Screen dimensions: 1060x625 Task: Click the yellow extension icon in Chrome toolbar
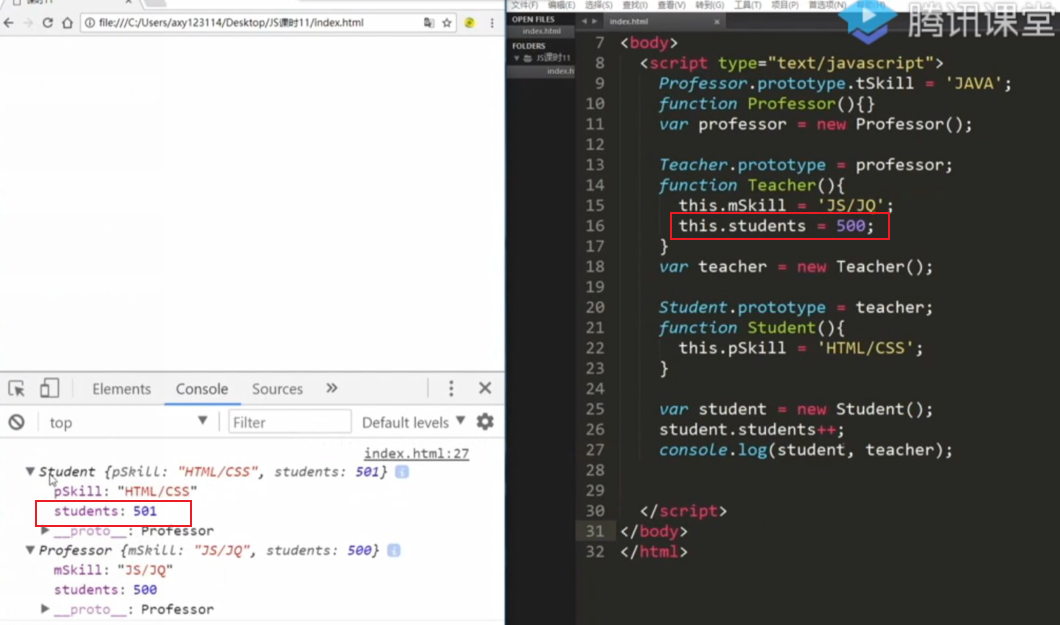(x=470, y=22)
